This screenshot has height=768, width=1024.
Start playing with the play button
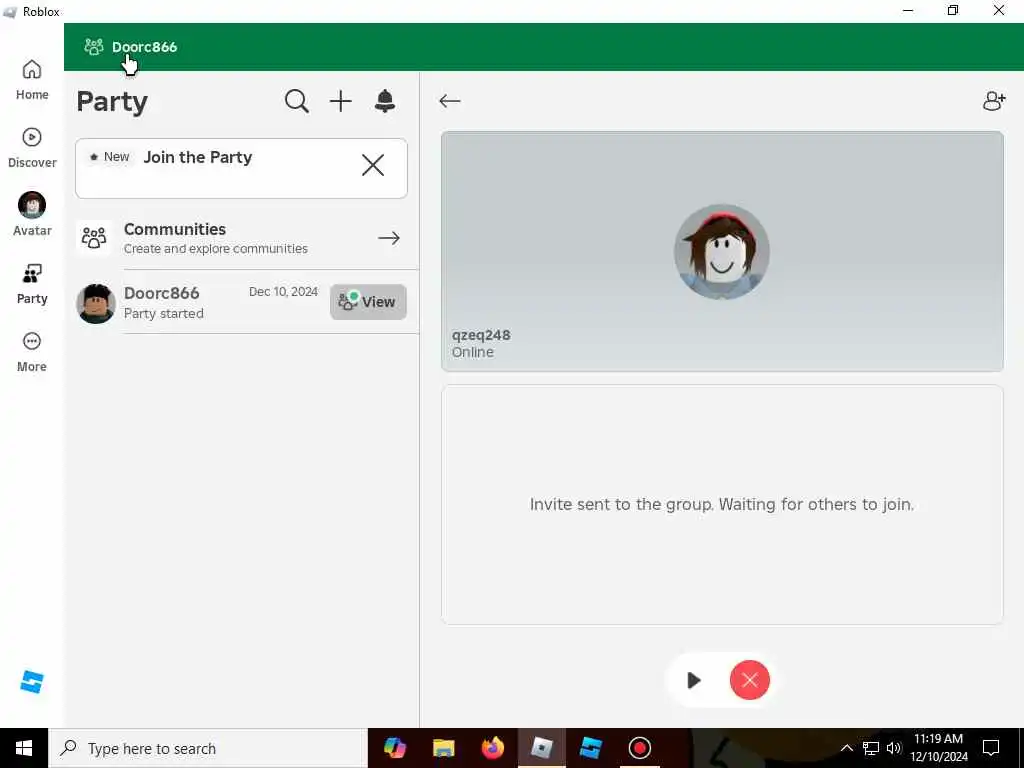(694, 680)
